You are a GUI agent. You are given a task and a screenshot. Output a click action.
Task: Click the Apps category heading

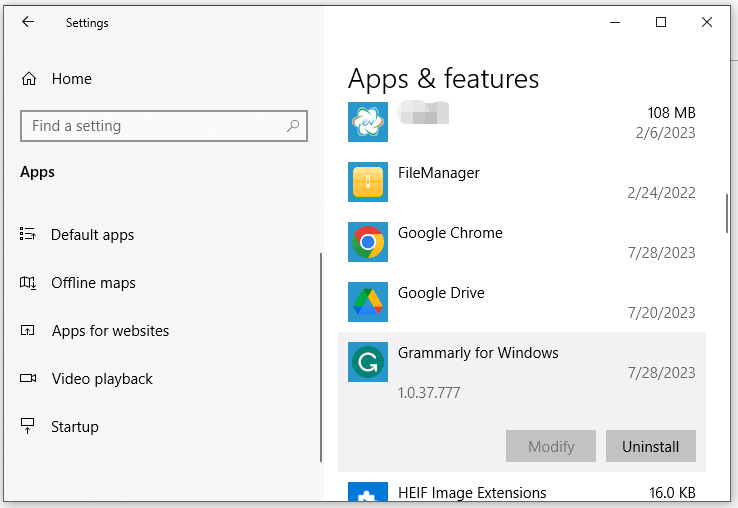pyautogui.click(x=37, y=172)
